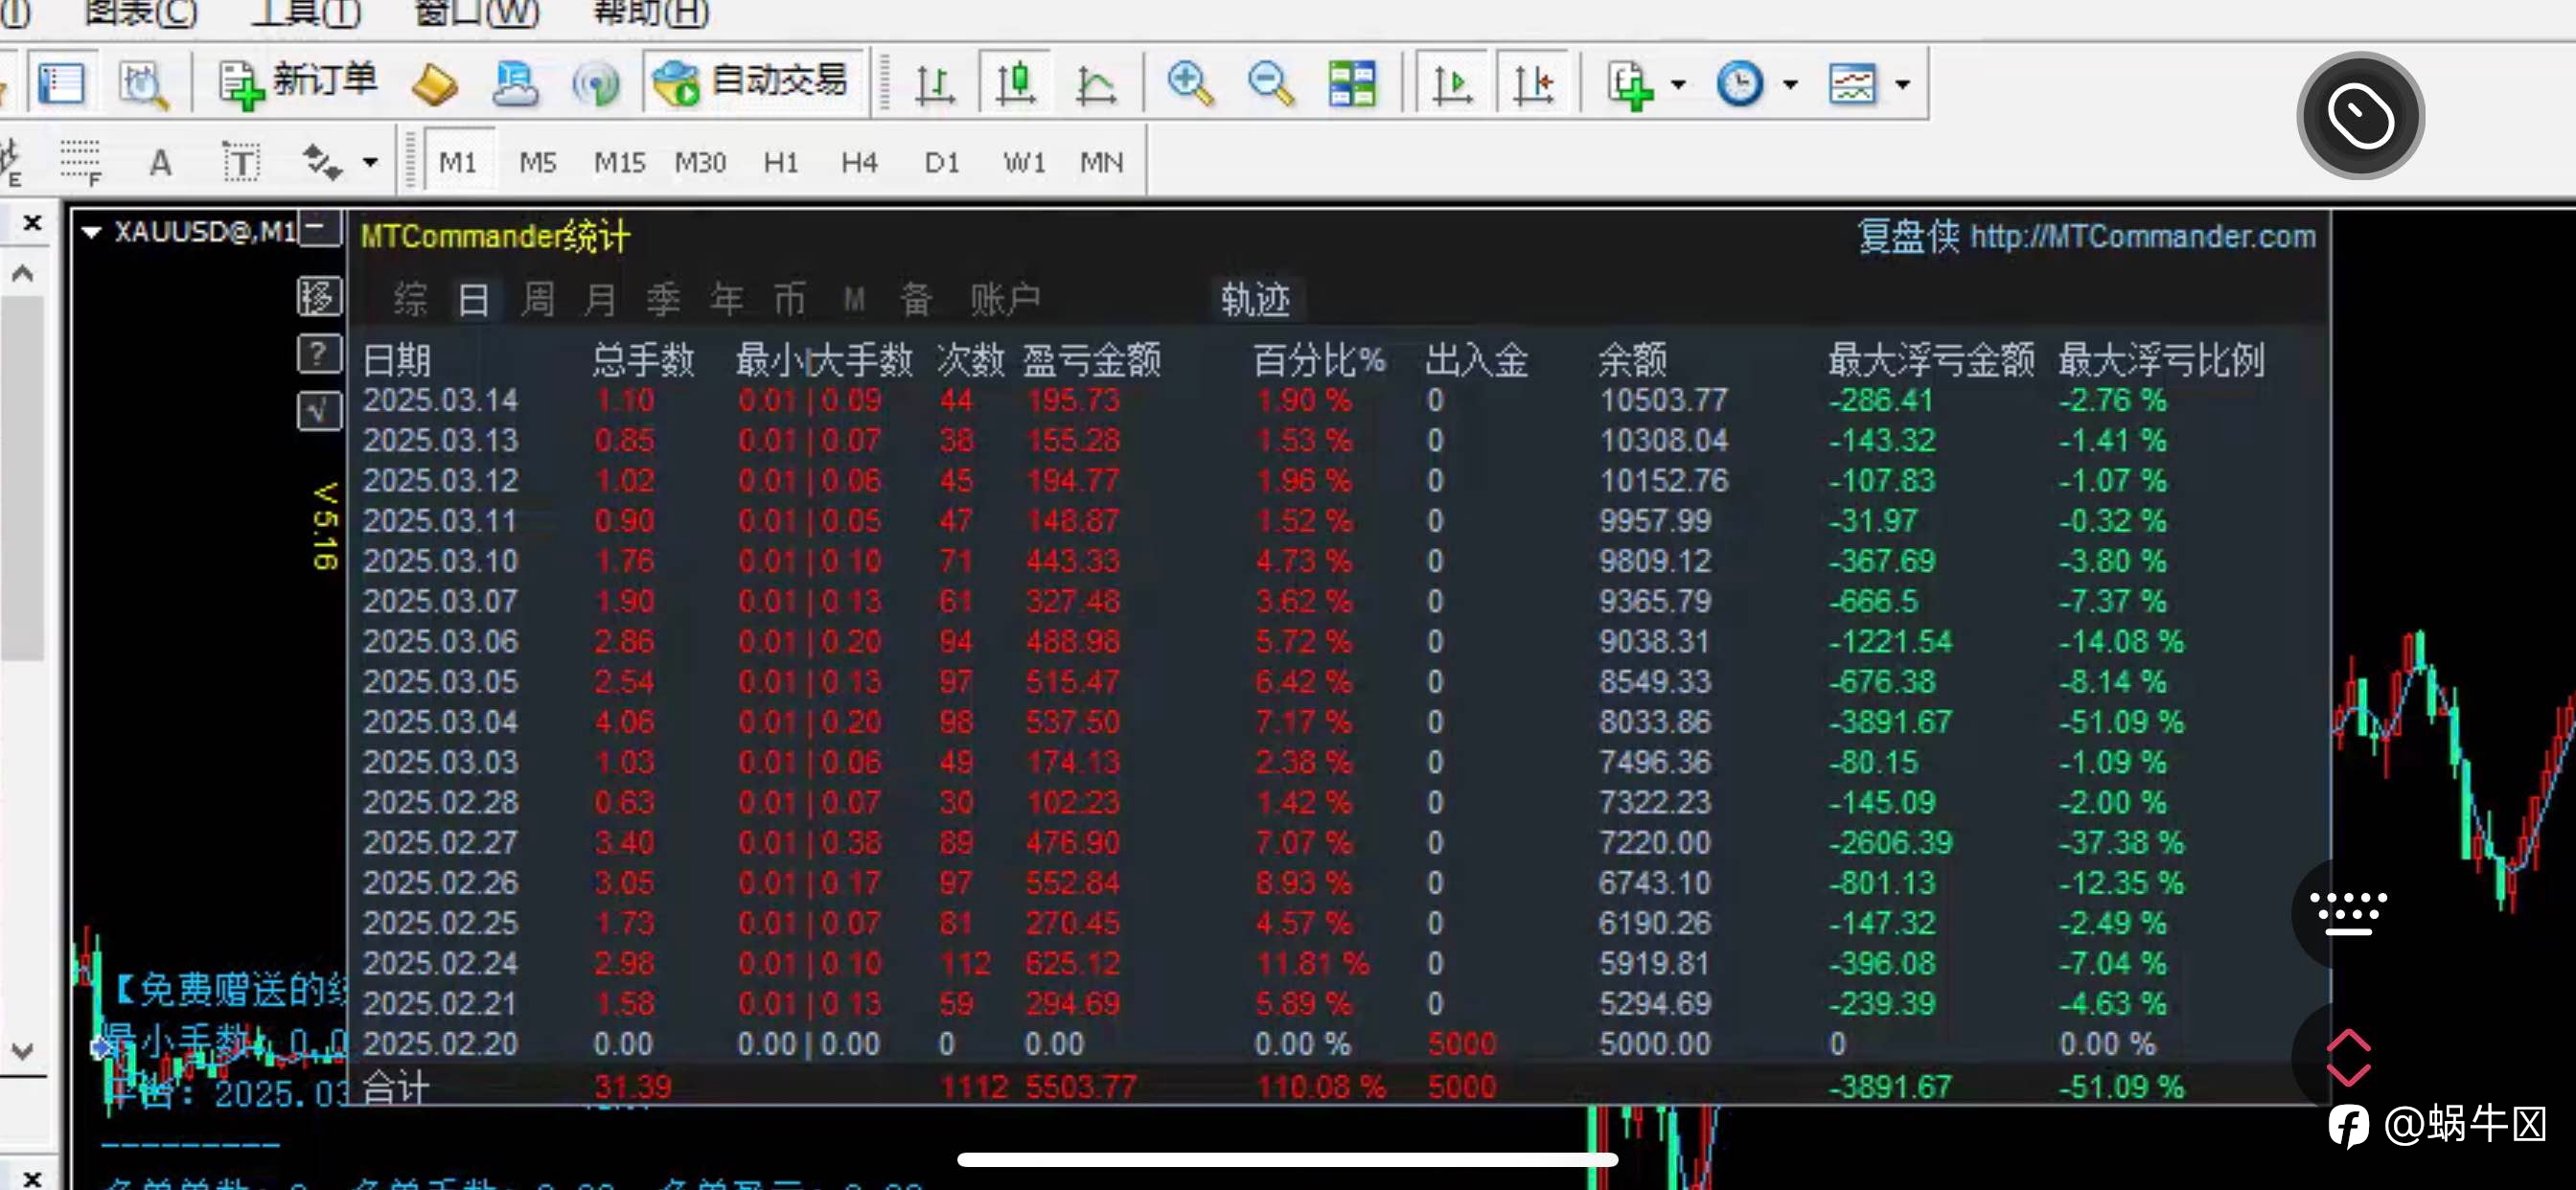Expand the clock periods dropdown arrow
This screenshot has height=1190, width=2576.
(x=1790, y=84)
